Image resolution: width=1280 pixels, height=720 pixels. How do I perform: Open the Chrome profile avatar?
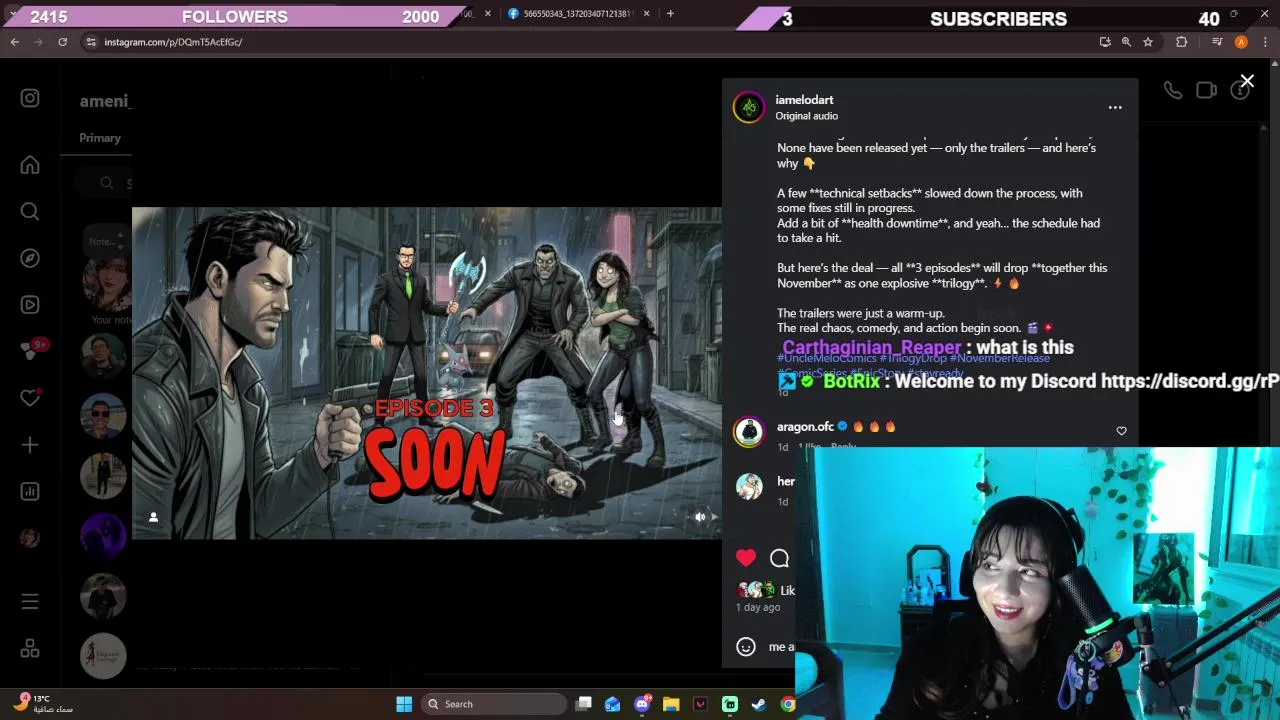[x=1241, y=42]
